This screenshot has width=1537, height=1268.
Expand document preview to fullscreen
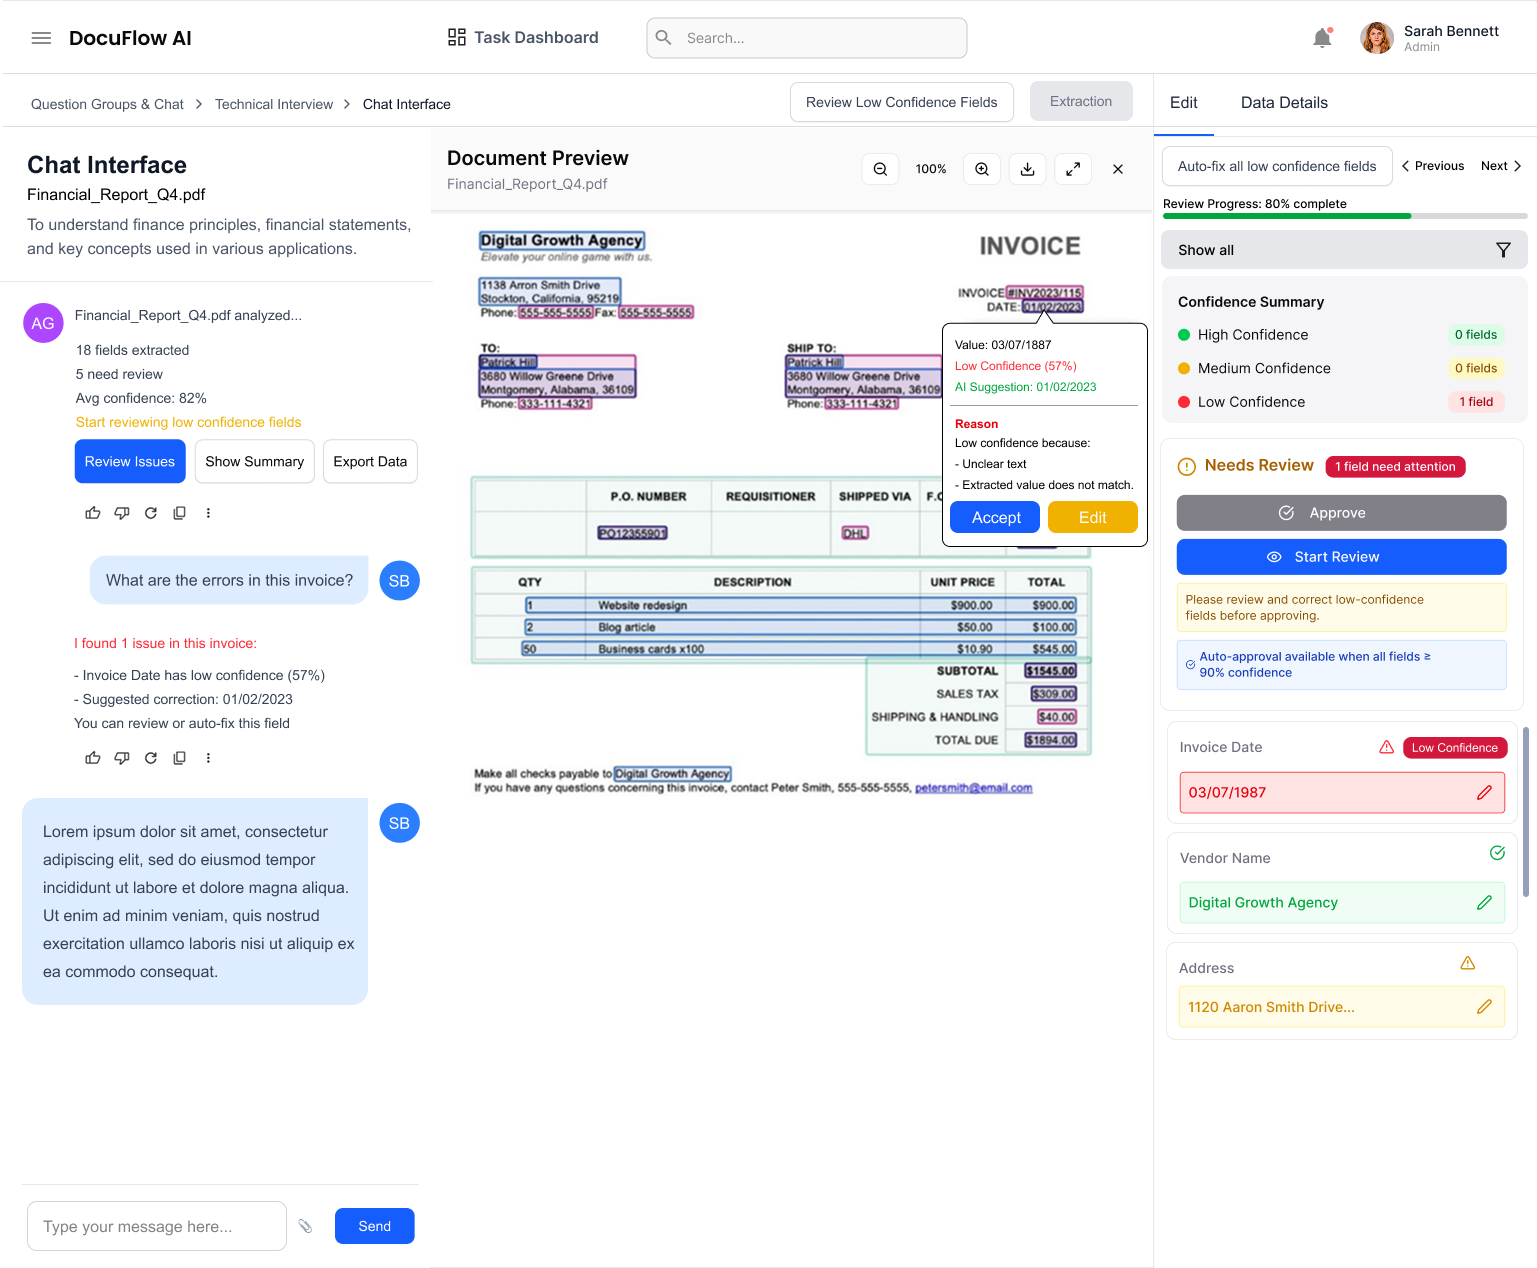coord(1072,170)
